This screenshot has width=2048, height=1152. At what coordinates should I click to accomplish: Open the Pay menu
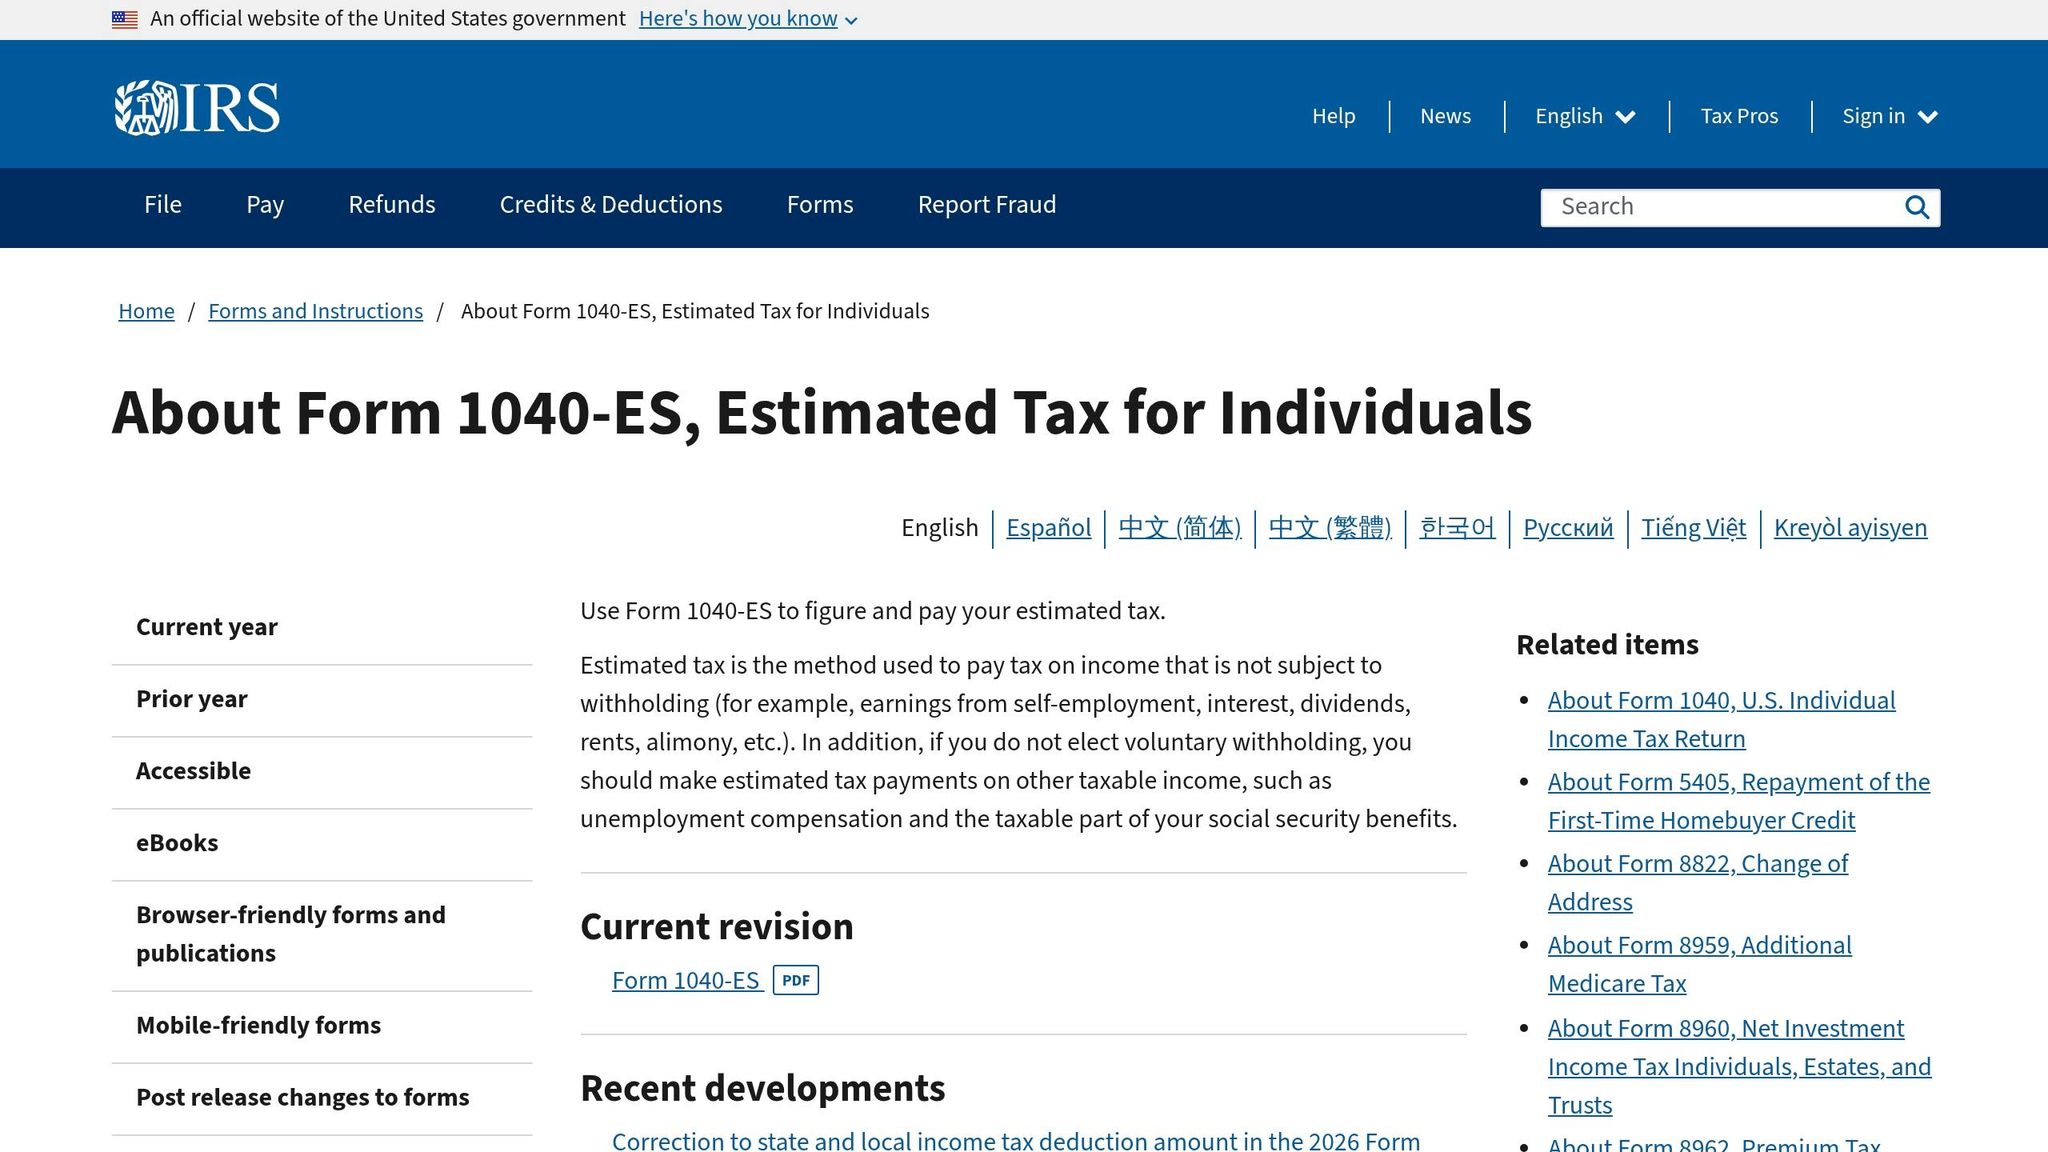tap(265, 205)
